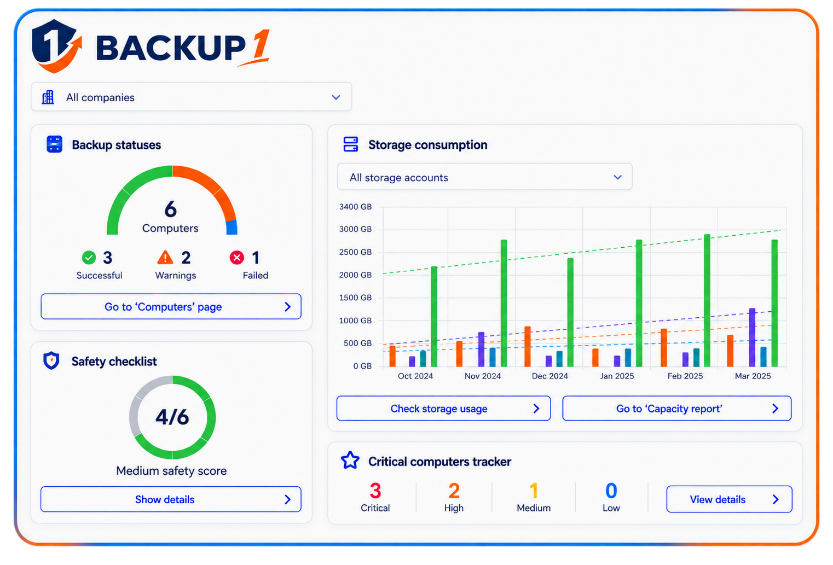Screen dimensions: 833x565
Task: Click the Backup statuses server icon
Action: (54, 144)
